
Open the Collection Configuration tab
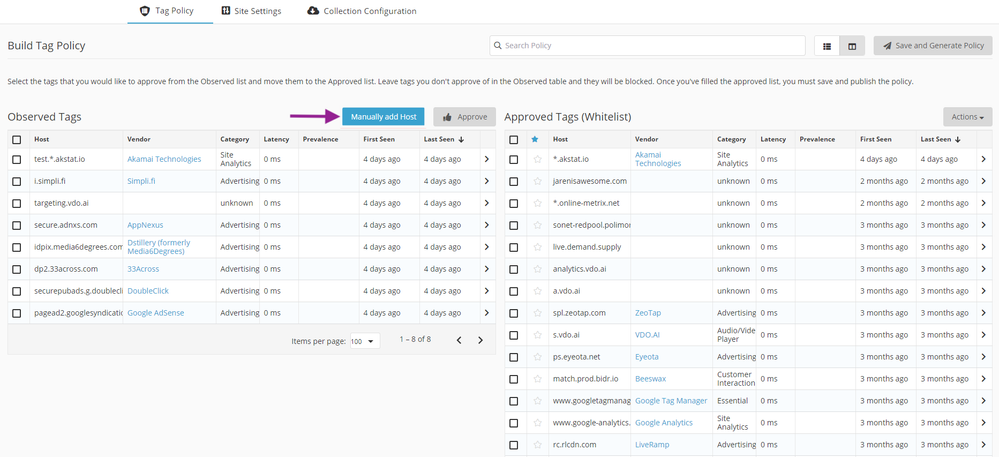(x=362, y=11)
